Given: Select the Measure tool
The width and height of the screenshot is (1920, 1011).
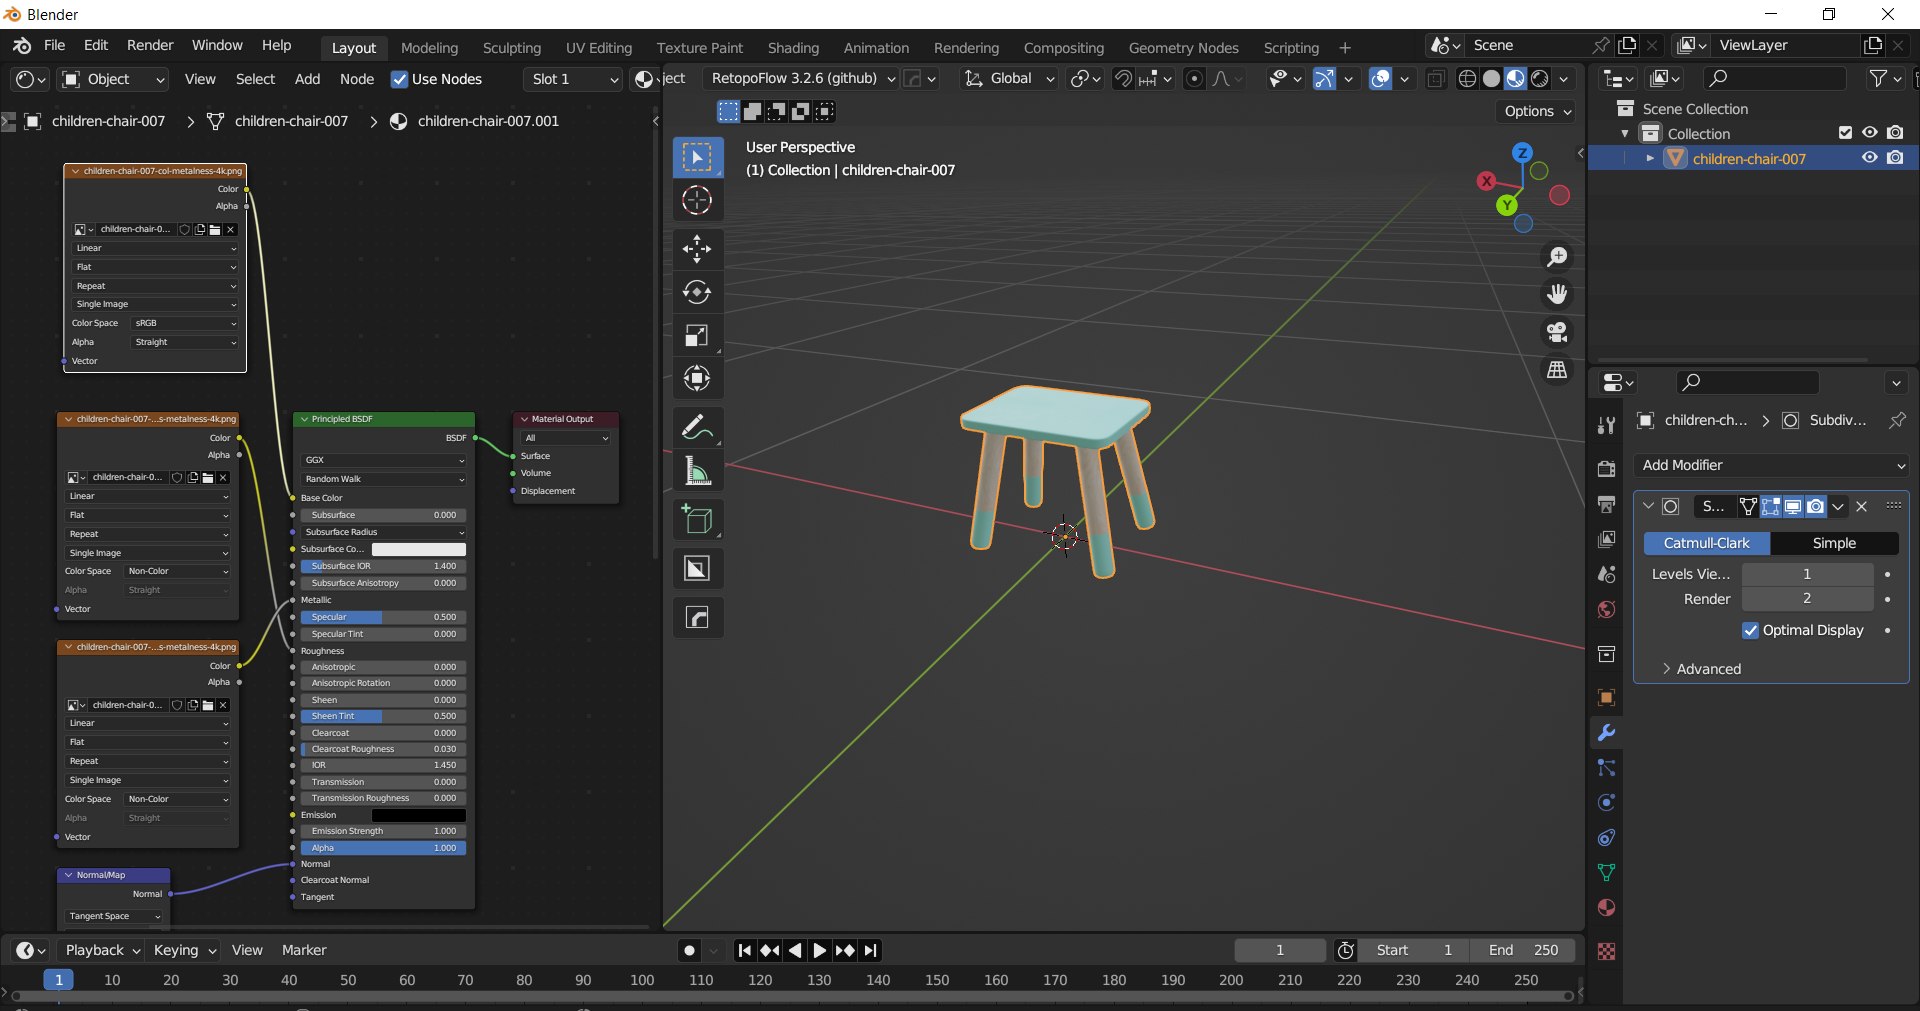Looking at the screenshot, I should (x=697, y=470).
